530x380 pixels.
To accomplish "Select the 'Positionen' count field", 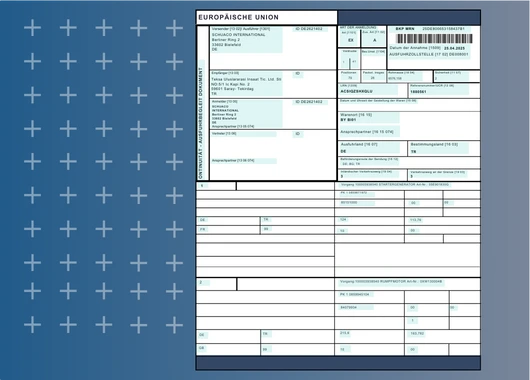I will pyautogui.click(x=350, y=75).
